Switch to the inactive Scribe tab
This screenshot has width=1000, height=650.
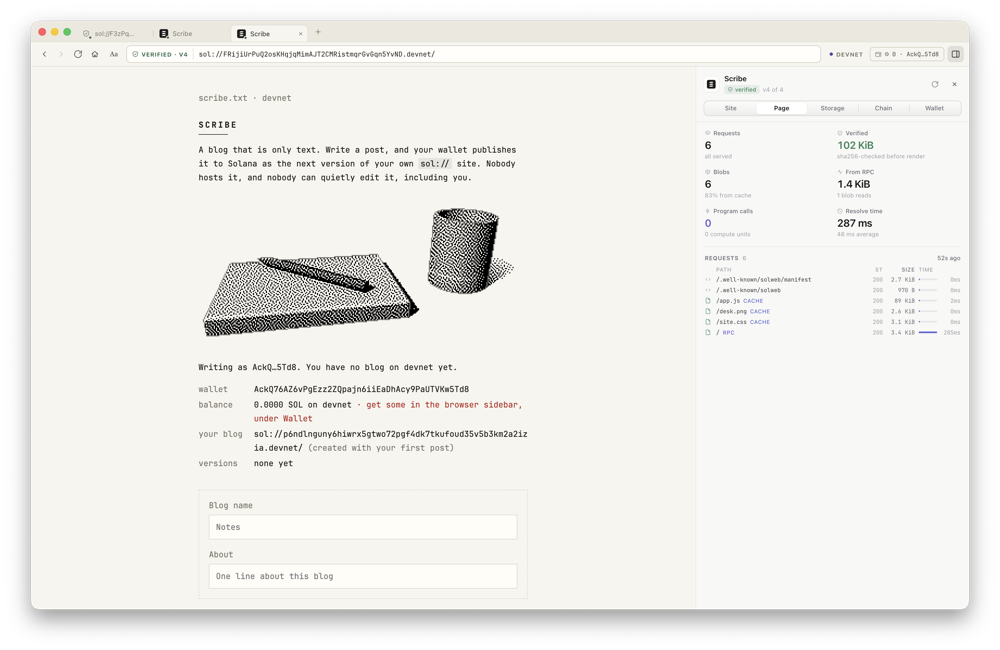click(182, 33)
